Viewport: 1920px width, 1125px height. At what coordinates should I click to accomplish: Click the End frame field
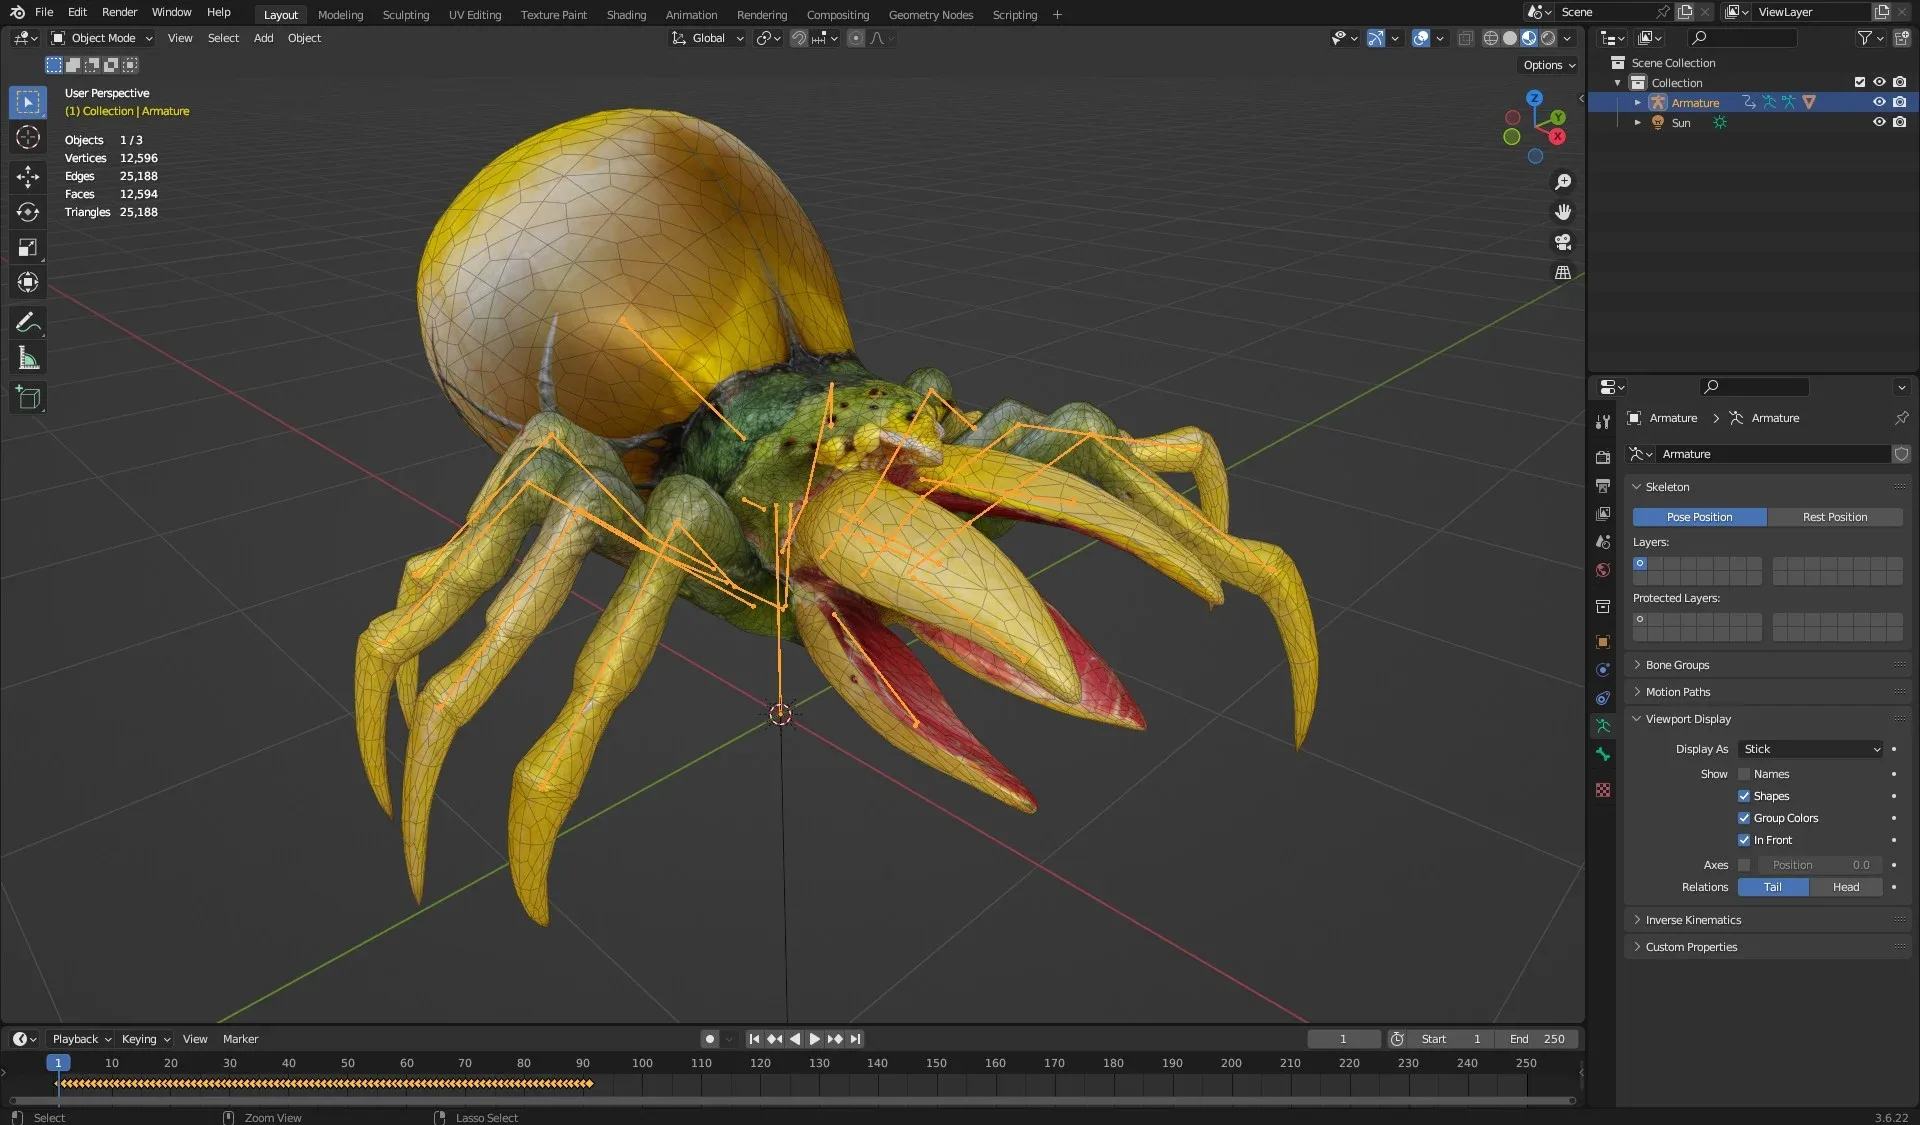1538,1039
